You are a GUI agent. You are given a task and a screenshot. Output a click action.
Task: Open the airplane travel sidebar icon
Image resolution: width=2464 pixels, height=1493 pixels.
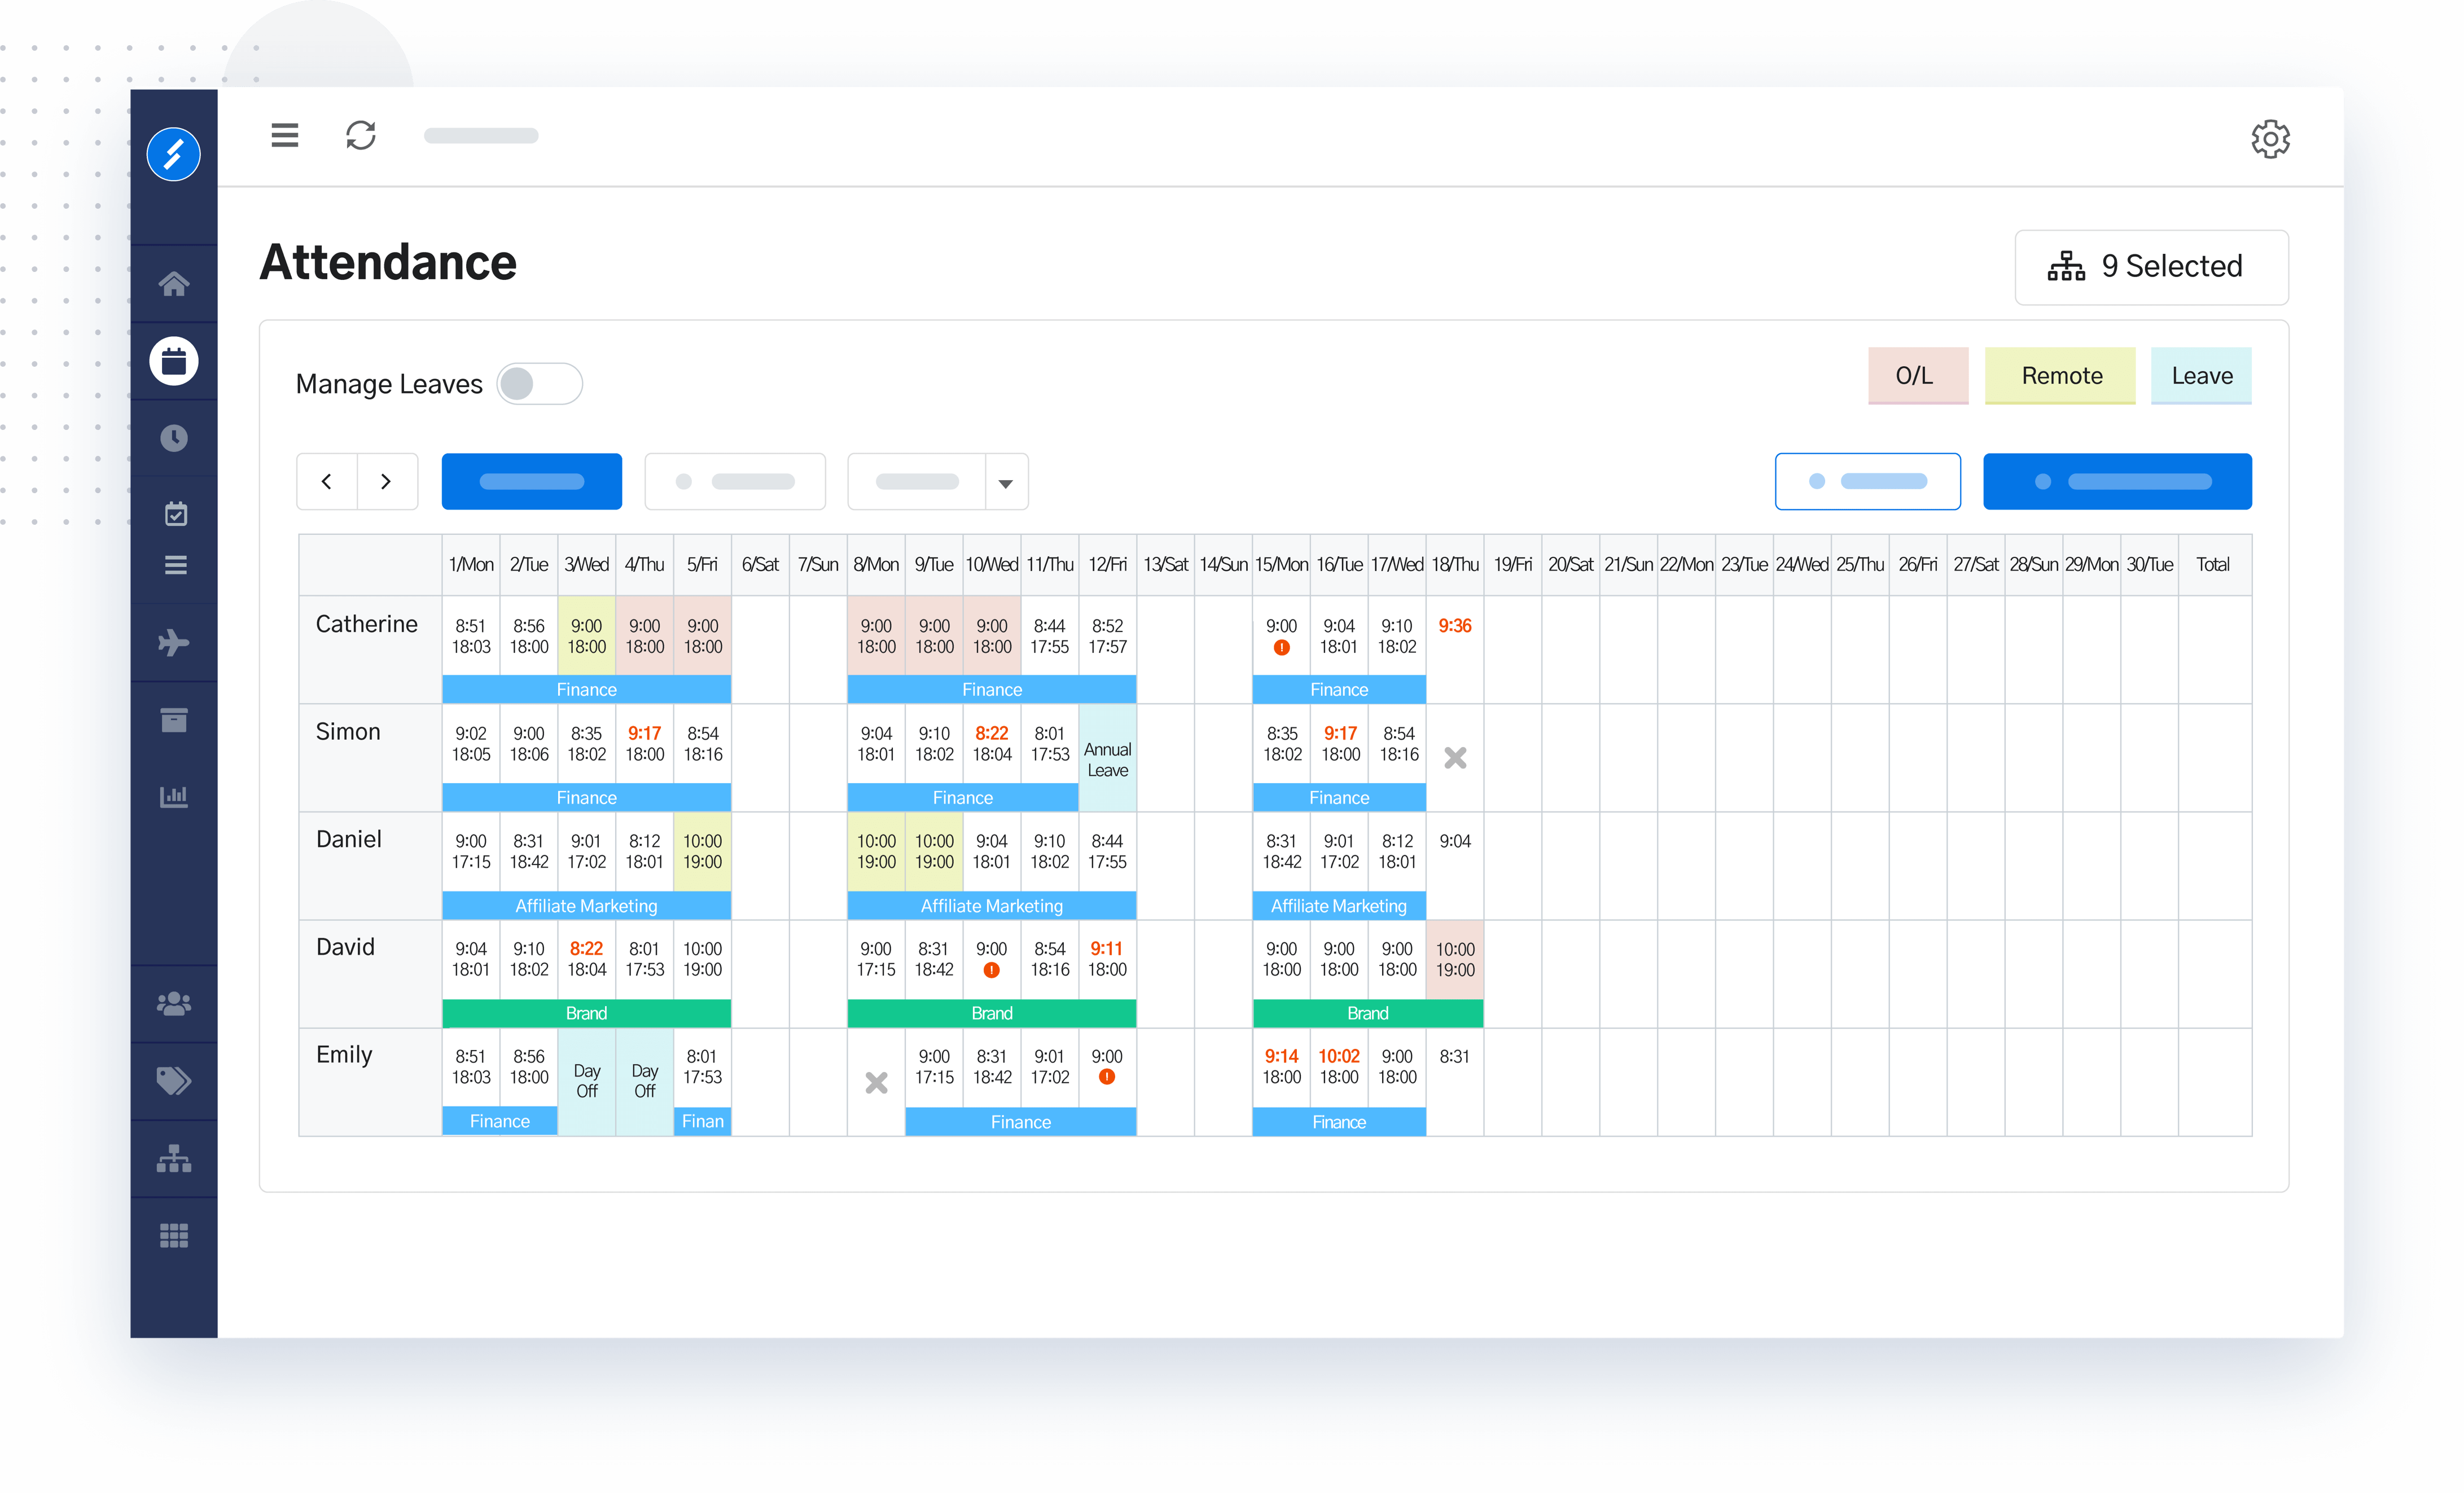coord(174,642)
